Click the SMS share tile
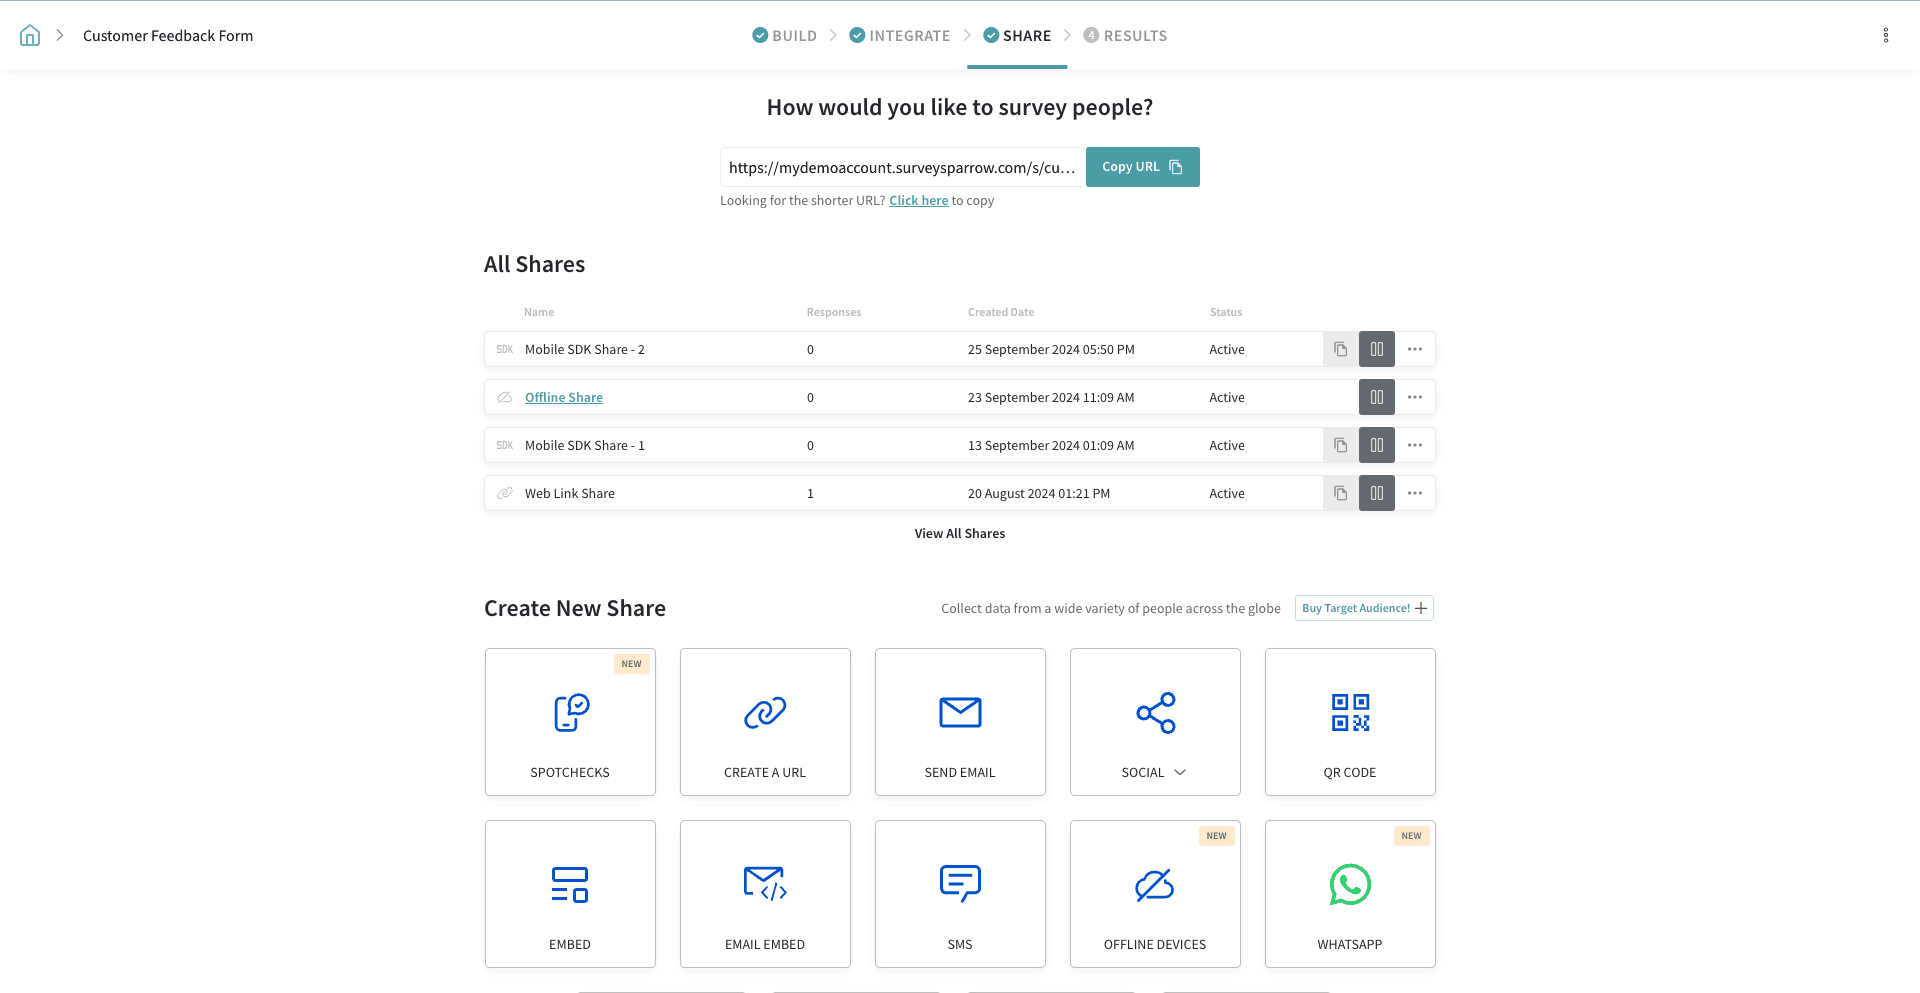The width and height of the screenshot is (1920, 993). click(x=959, y=894)
